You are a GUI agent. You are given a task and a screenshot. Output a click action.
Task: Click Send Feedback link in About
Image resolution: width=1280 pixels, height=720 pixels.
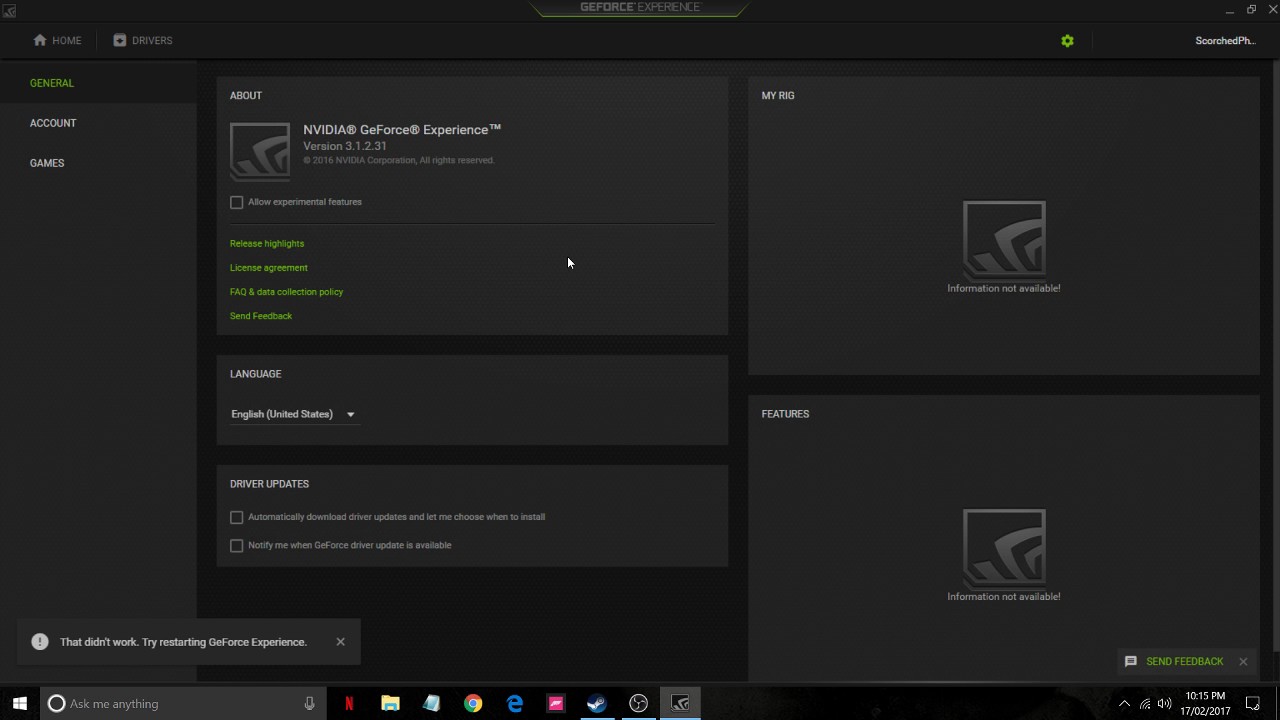[x=261, y=315]
